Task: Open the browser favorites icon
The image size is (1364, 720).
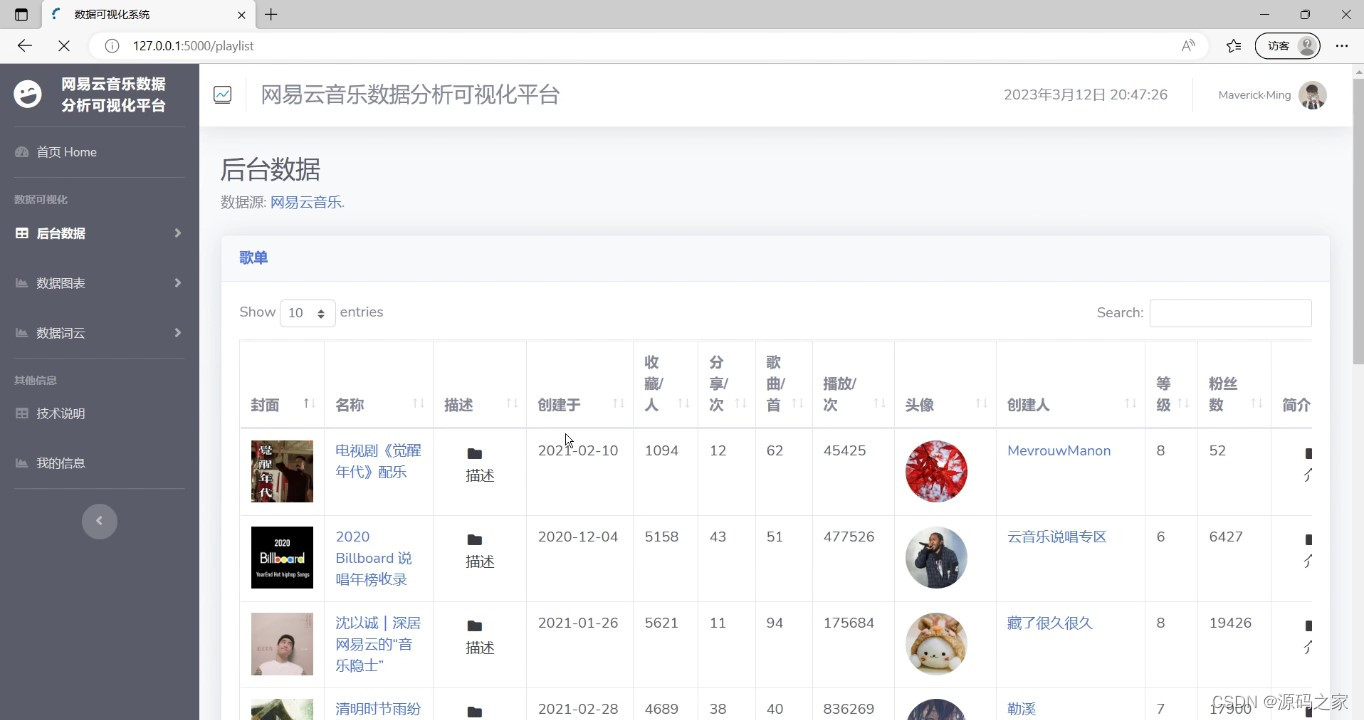Action: 1234,45
